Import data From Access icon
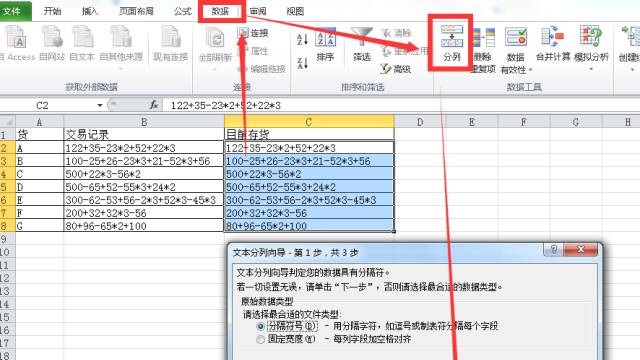Image resolution: width=640 pixels, height=360 pixels. (16, 37)
